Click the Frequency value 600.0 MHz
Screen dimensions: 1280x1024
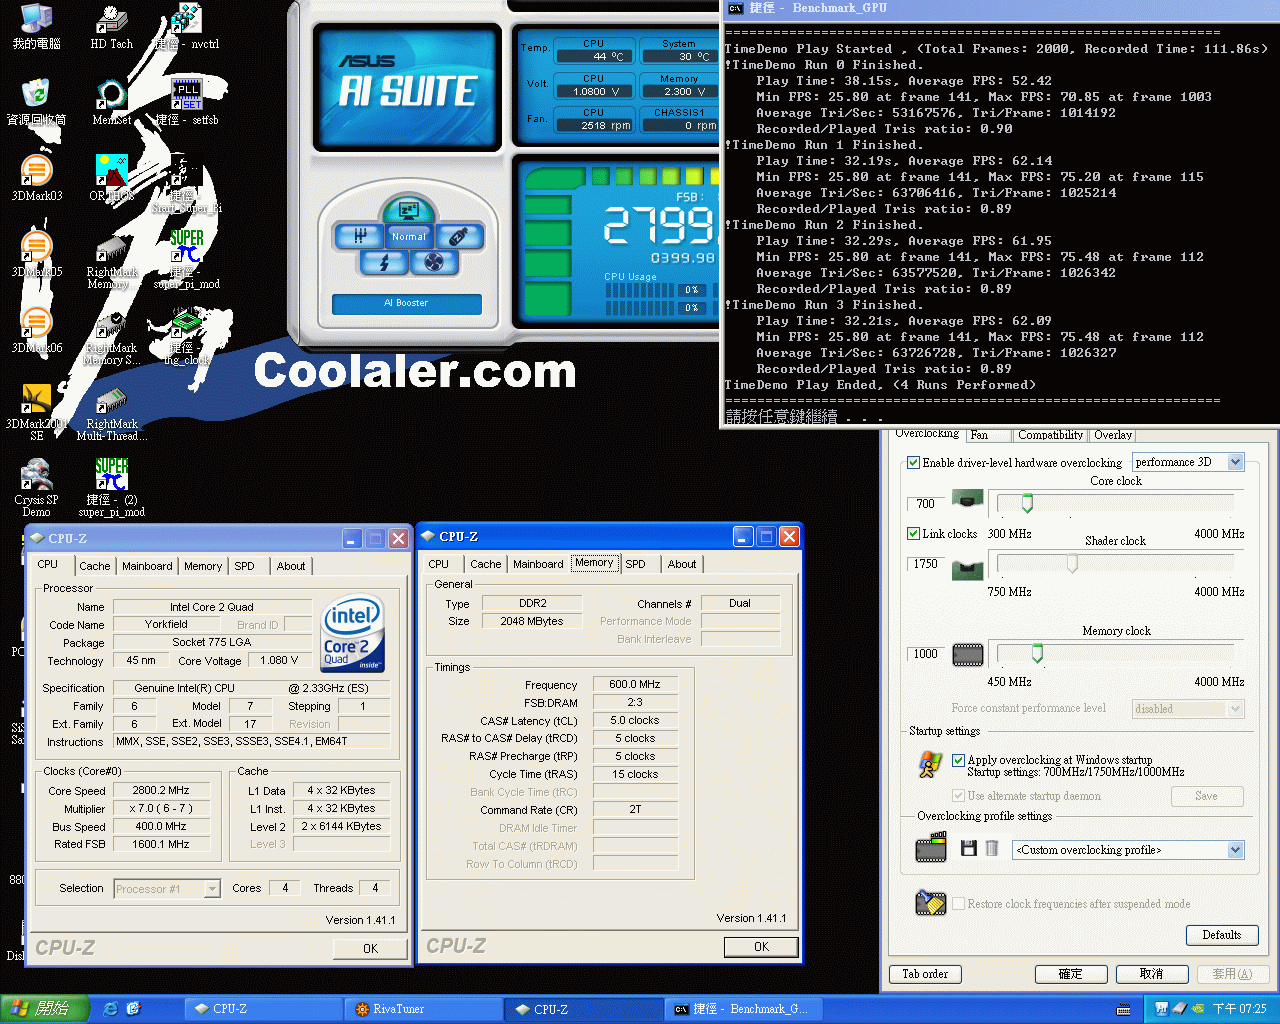(635, 684)
